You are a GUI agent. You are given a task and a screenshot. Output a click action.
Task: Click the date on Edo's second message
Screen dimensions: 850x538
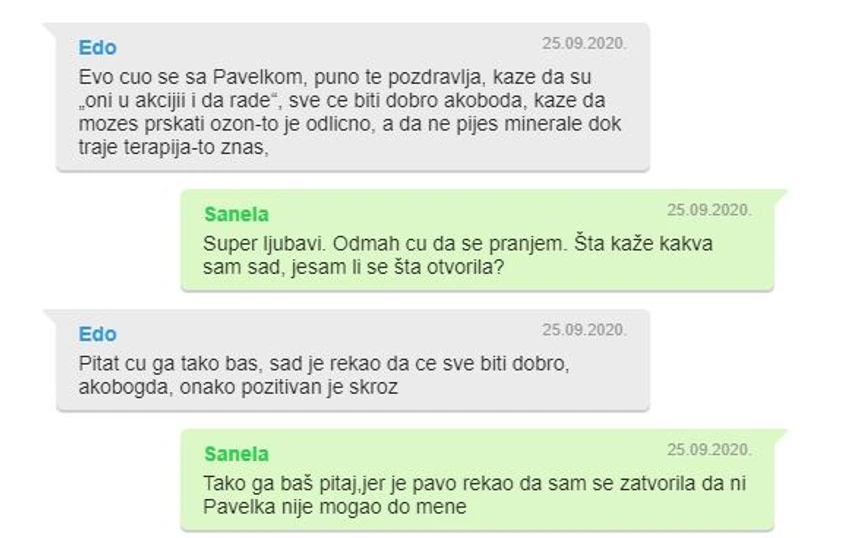(584, 330)
